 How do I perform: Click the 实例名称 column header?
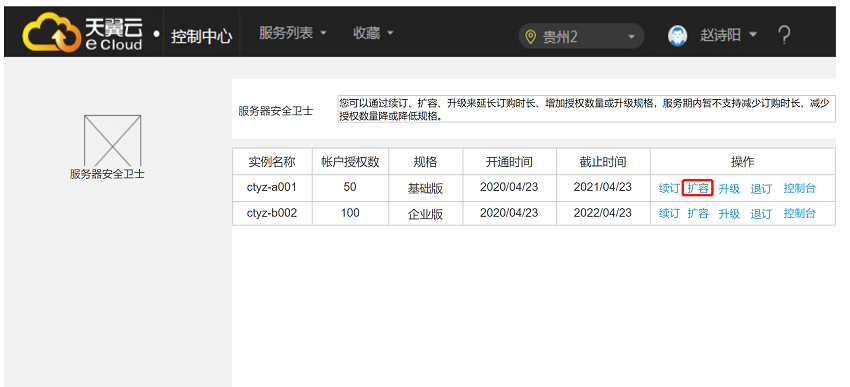[272, 162]
